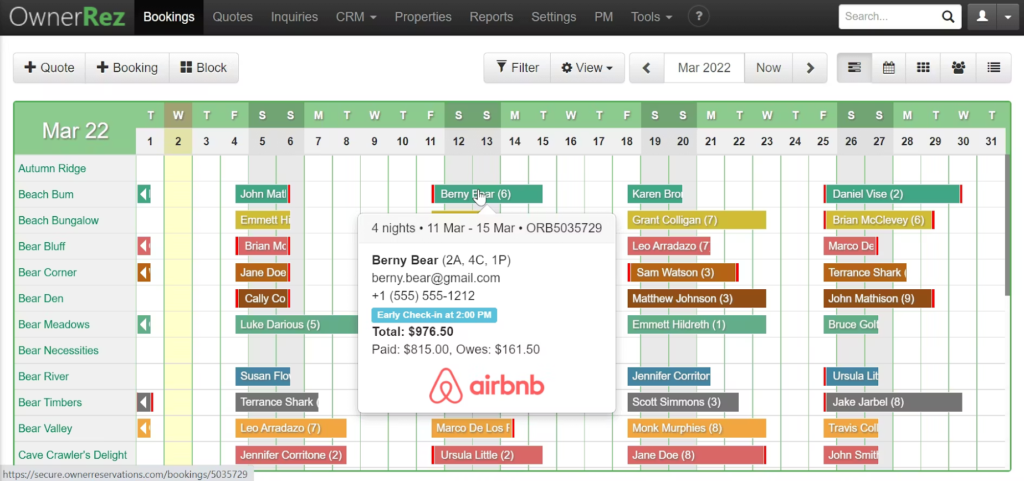The image size is (1024, 481).
Task: Go to the previous month arrow
Action: 647,68
